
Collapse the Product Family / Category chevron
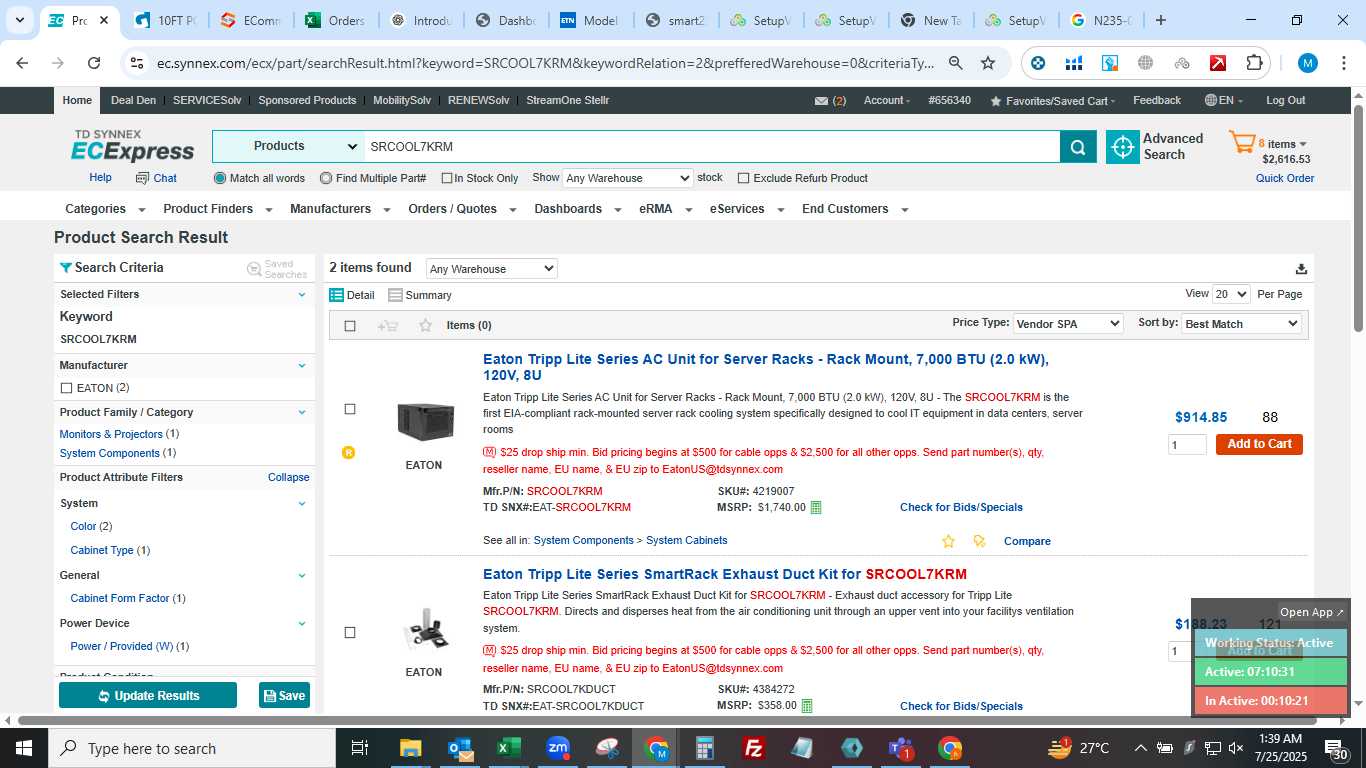pyautogui.click(x=302, y=412)
